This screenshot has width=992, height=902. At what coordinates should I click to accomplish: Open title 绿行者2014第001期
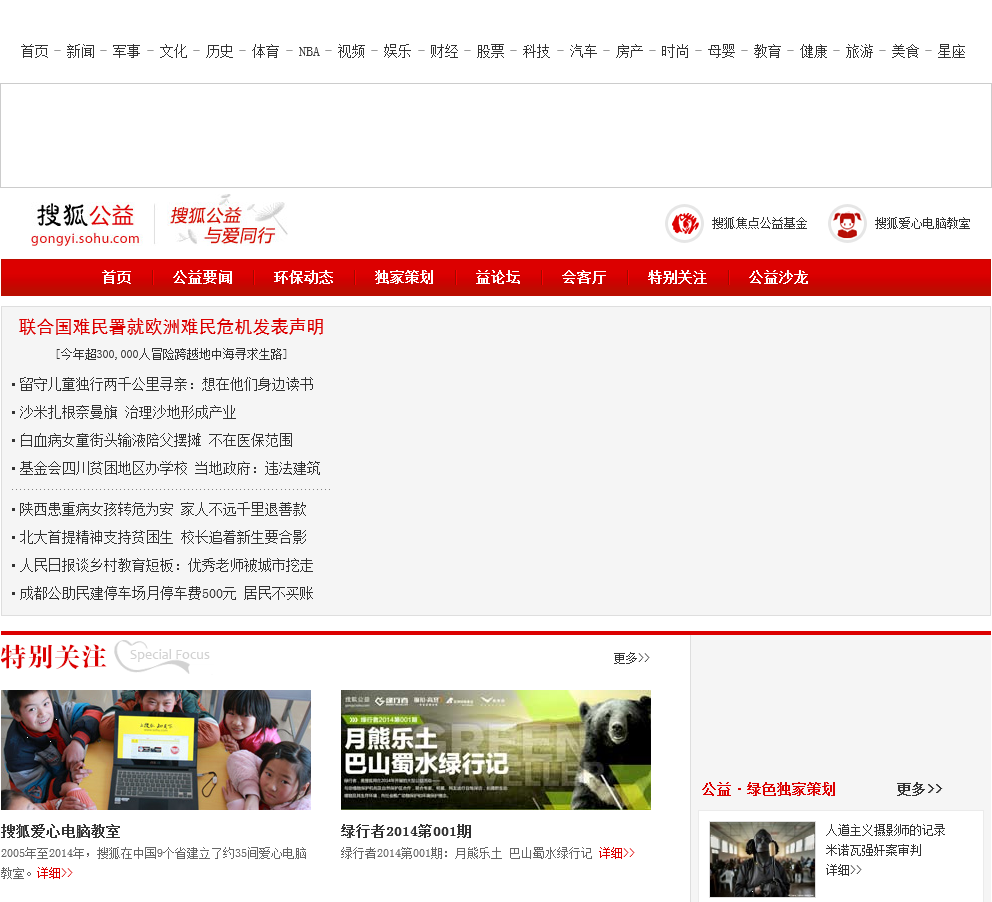tap(406, 831)
